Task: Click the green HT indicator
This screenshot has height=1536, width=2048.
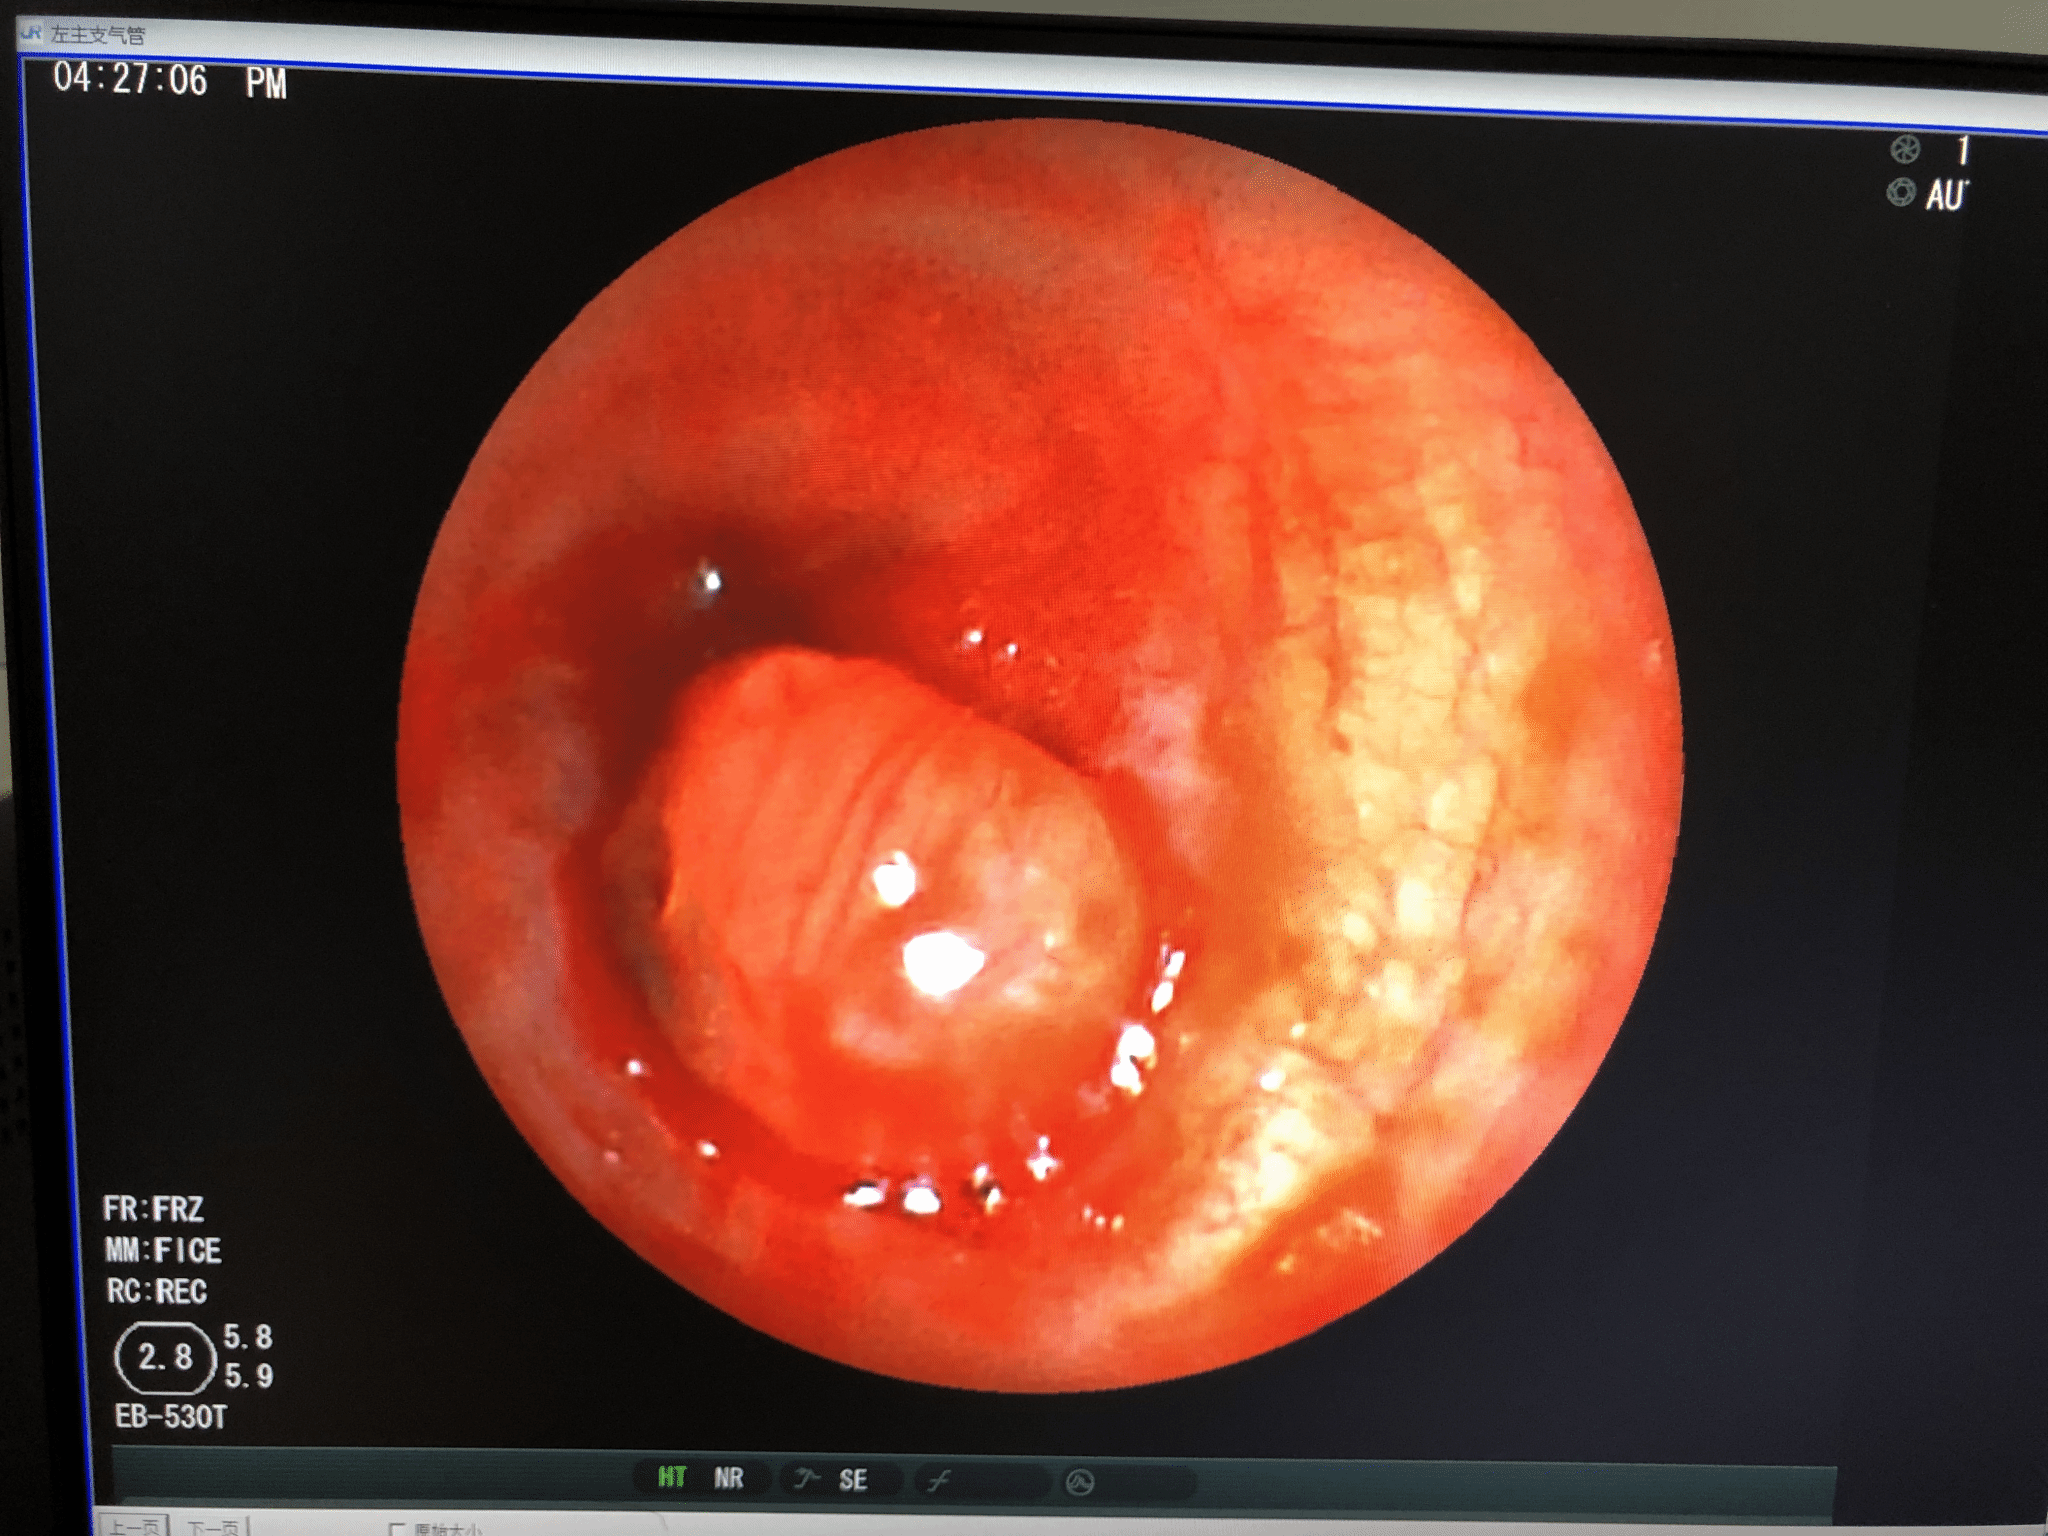Action: point(672,1477)
